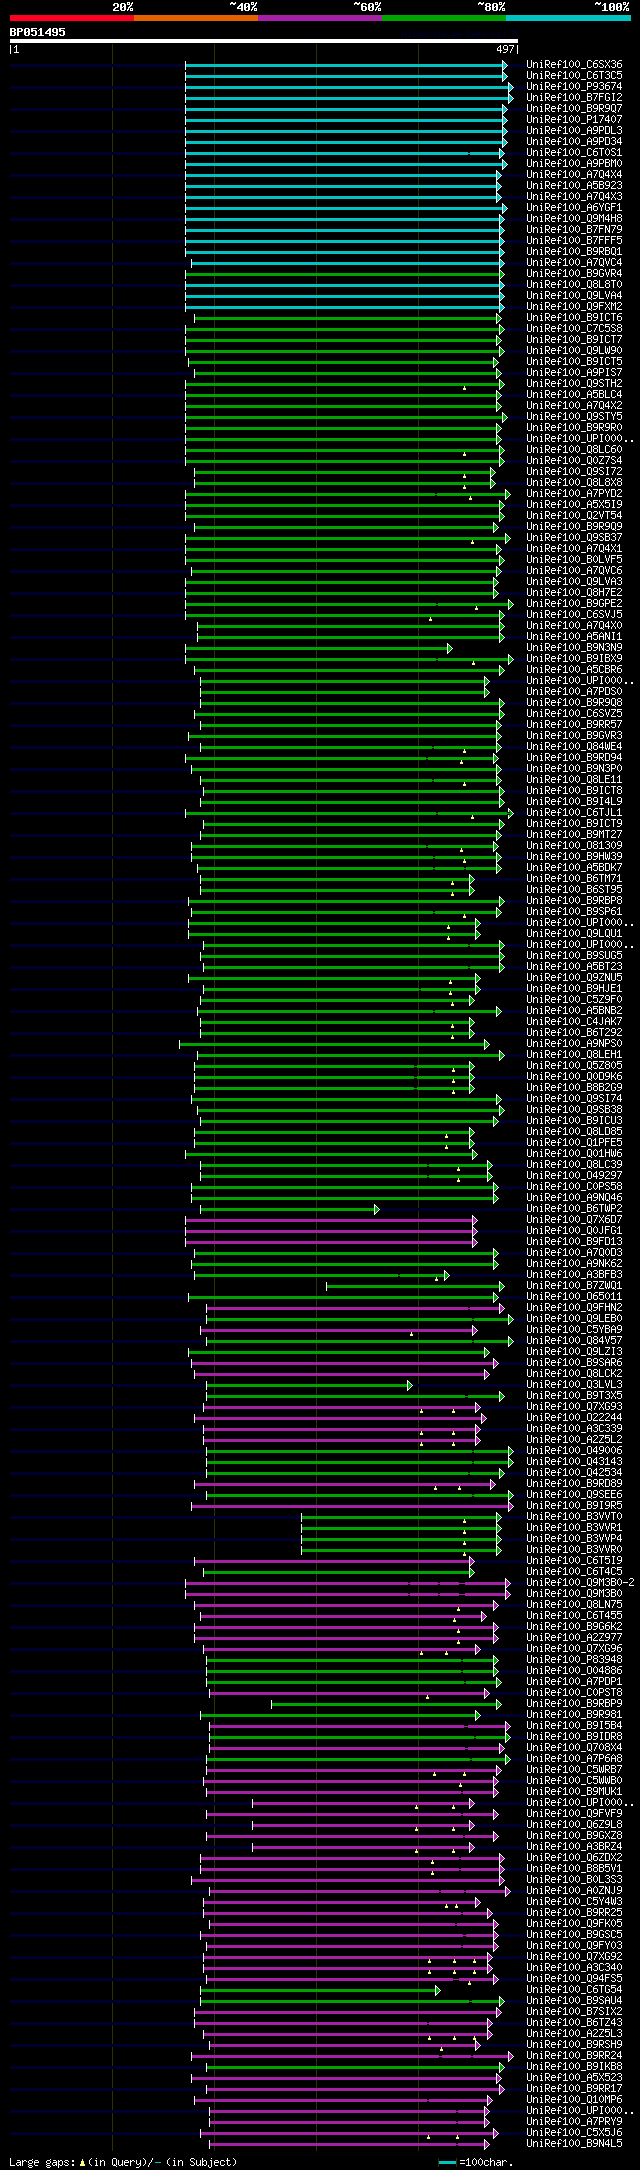Click the 'Large gaps' legend text

[43, 2162]
